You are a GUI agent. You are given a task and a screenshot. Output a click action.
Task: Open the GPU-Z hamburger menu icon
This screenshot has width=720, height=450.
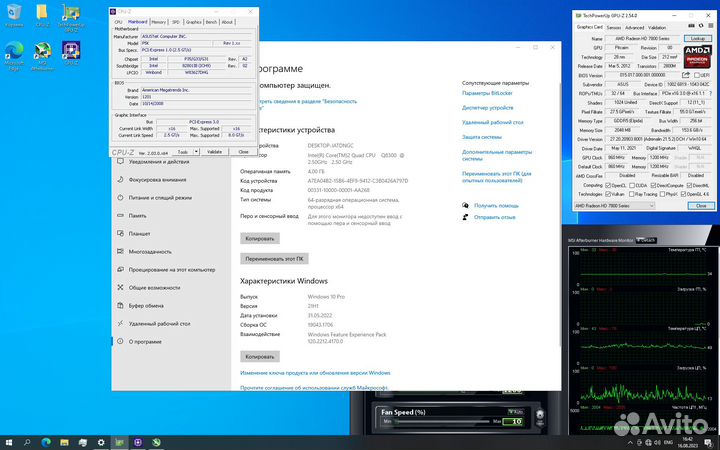(710, 26)
